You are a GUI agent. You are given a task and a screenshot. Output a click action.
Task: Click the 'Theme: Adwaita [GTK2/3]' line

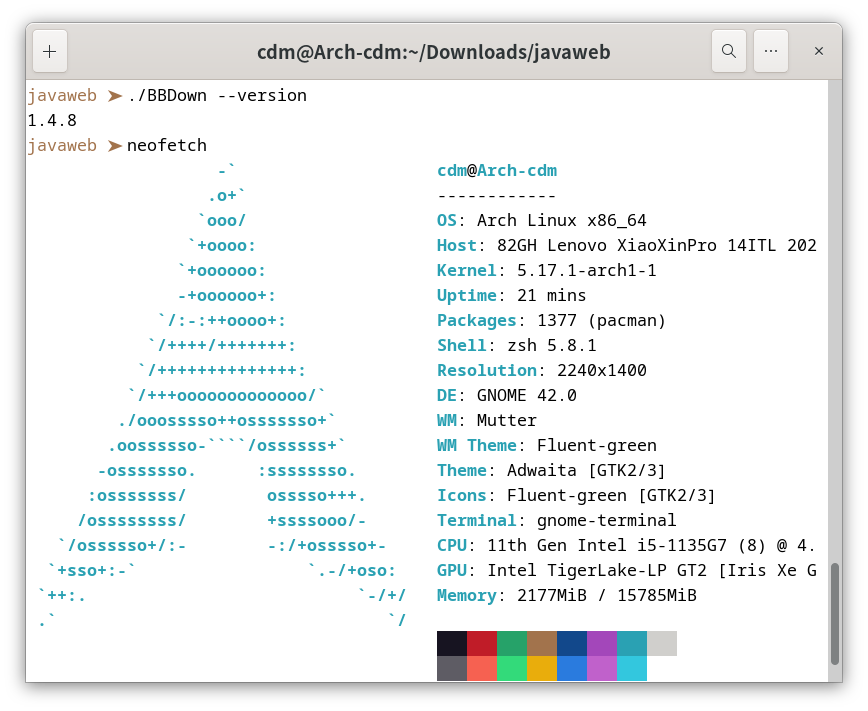(x=551, y=470)
